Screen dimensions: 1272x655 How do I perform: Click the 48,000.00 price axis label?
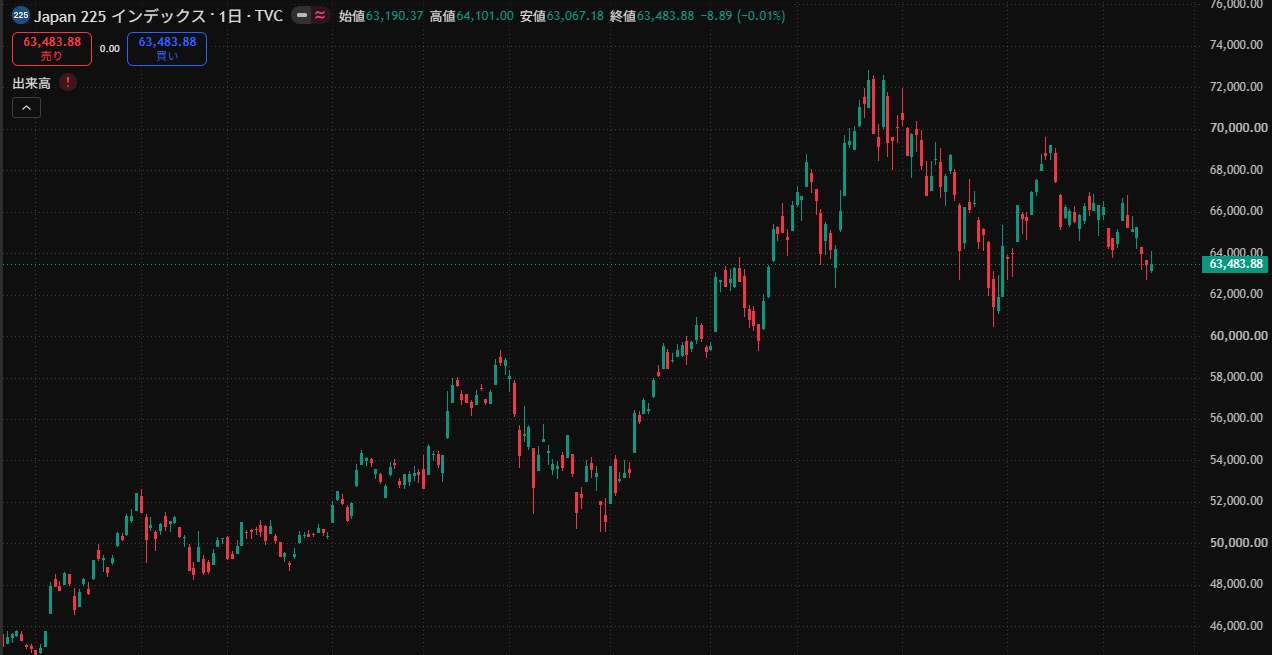click(1238, 584)
